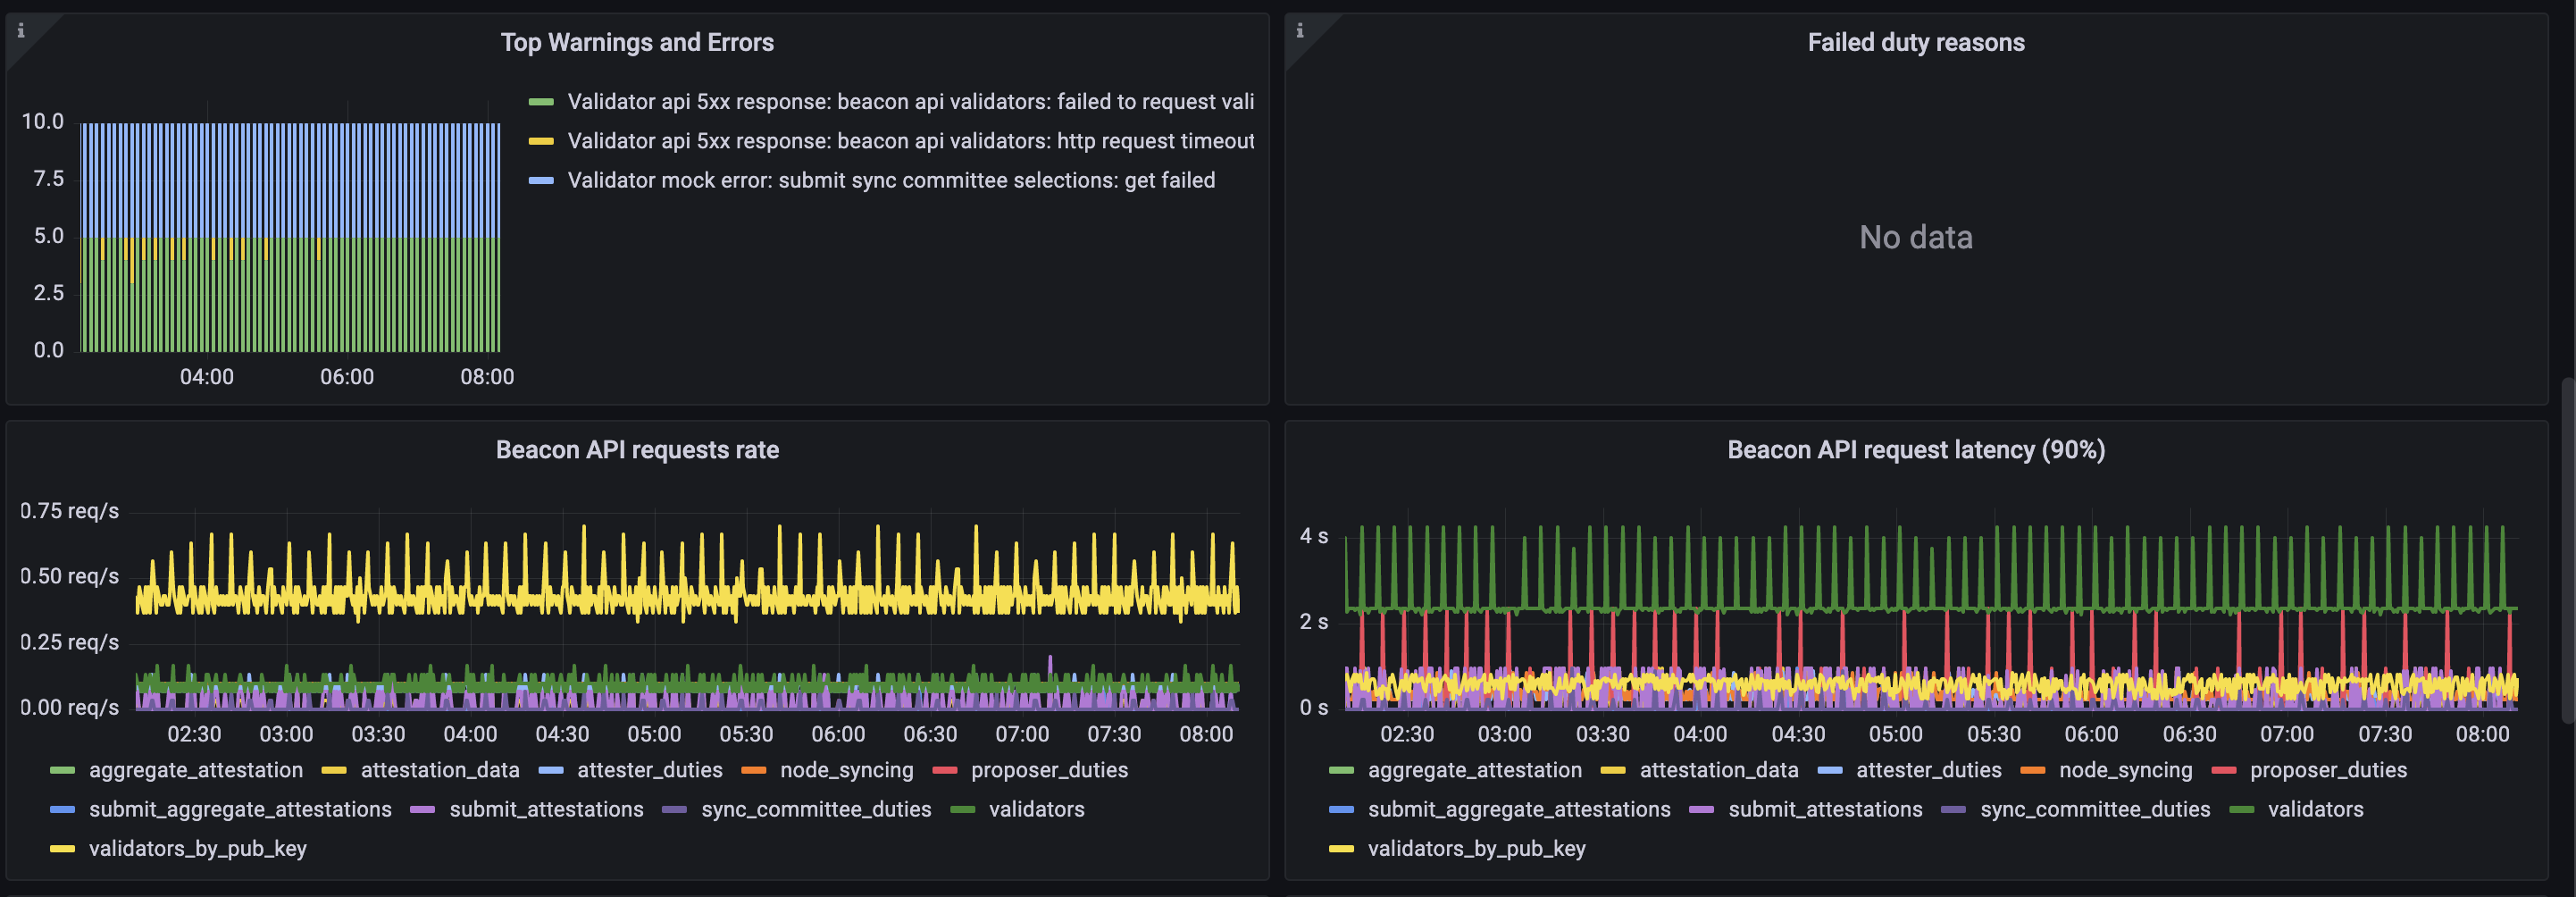2576x897 pixels.
Task: Click the green bar segment at 04:00
Action: tap(209, 300)
